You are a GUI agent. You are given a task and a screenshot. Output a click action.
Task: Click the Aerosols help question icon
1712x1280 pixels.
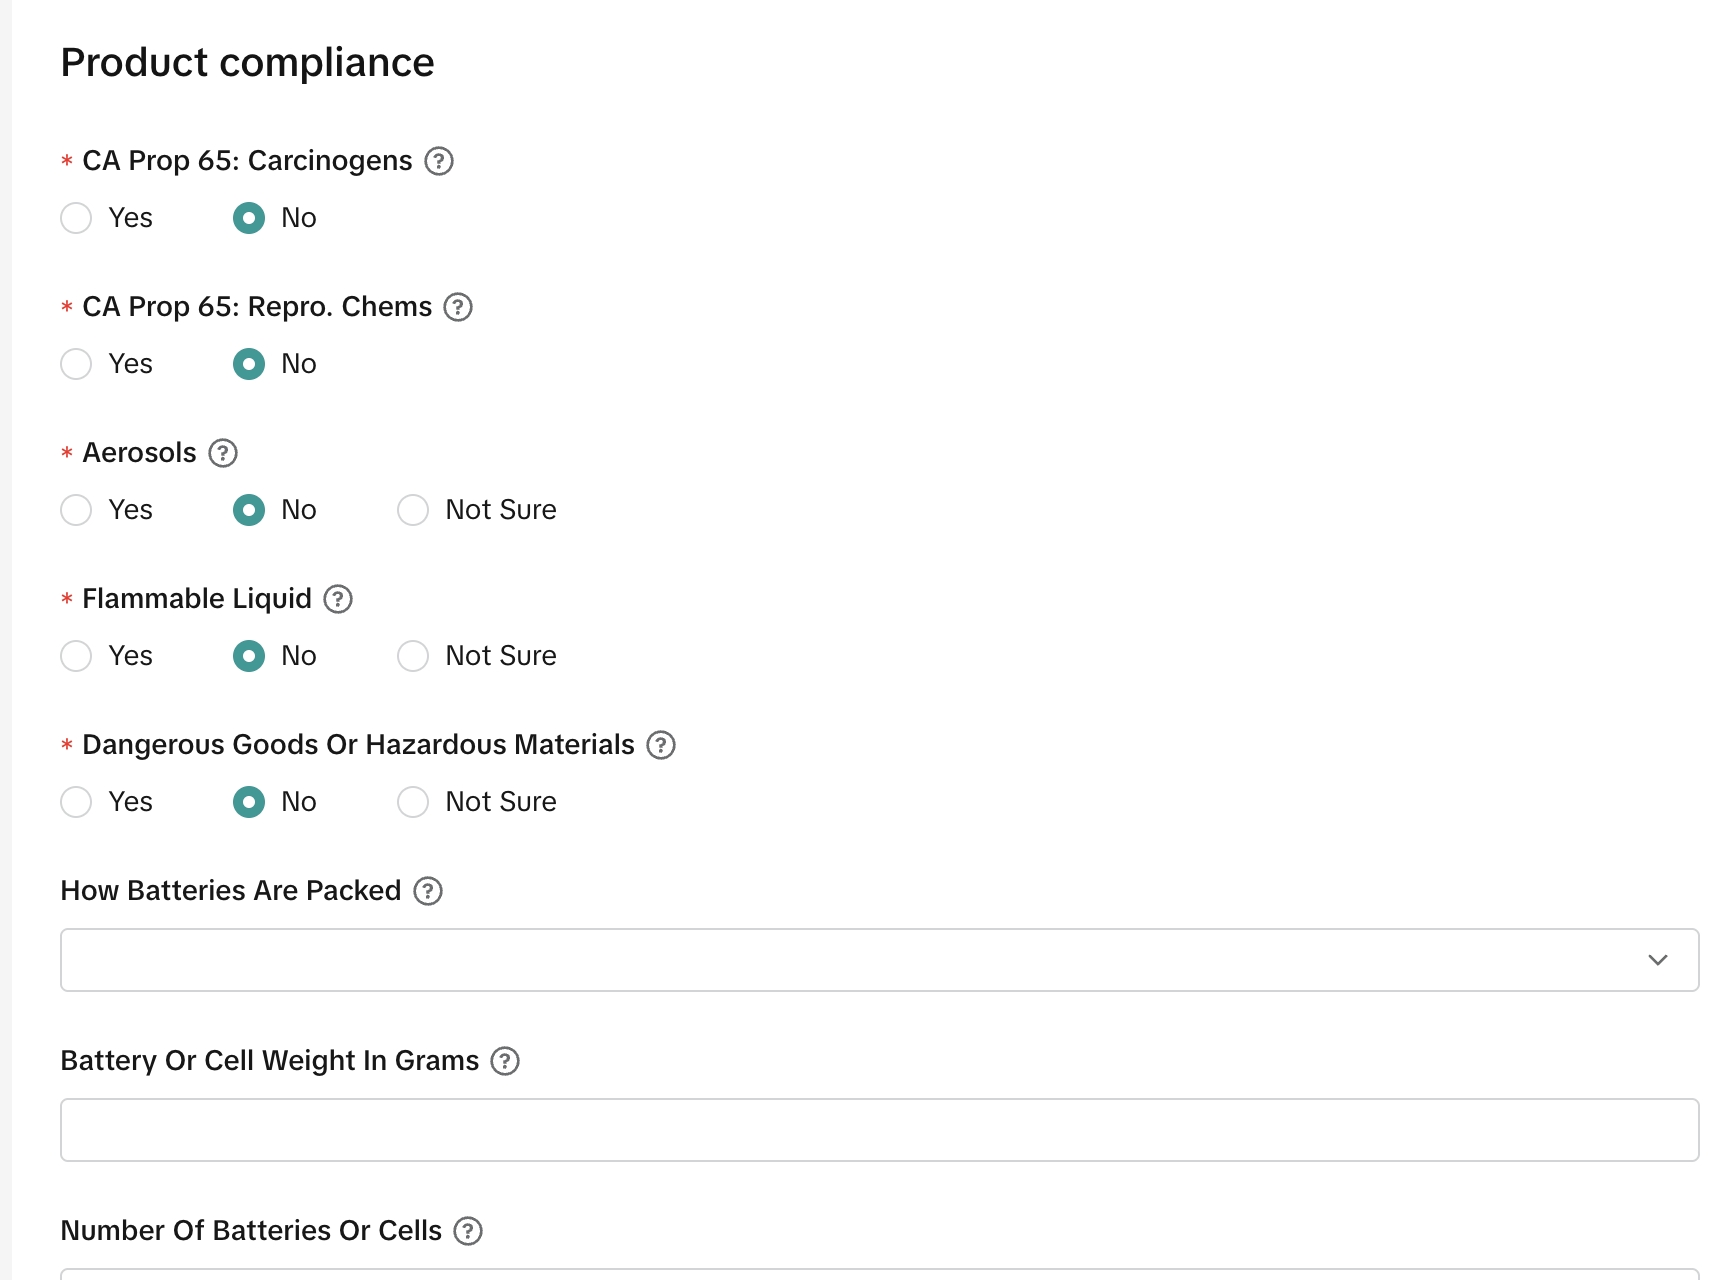(x=223, y=453)
